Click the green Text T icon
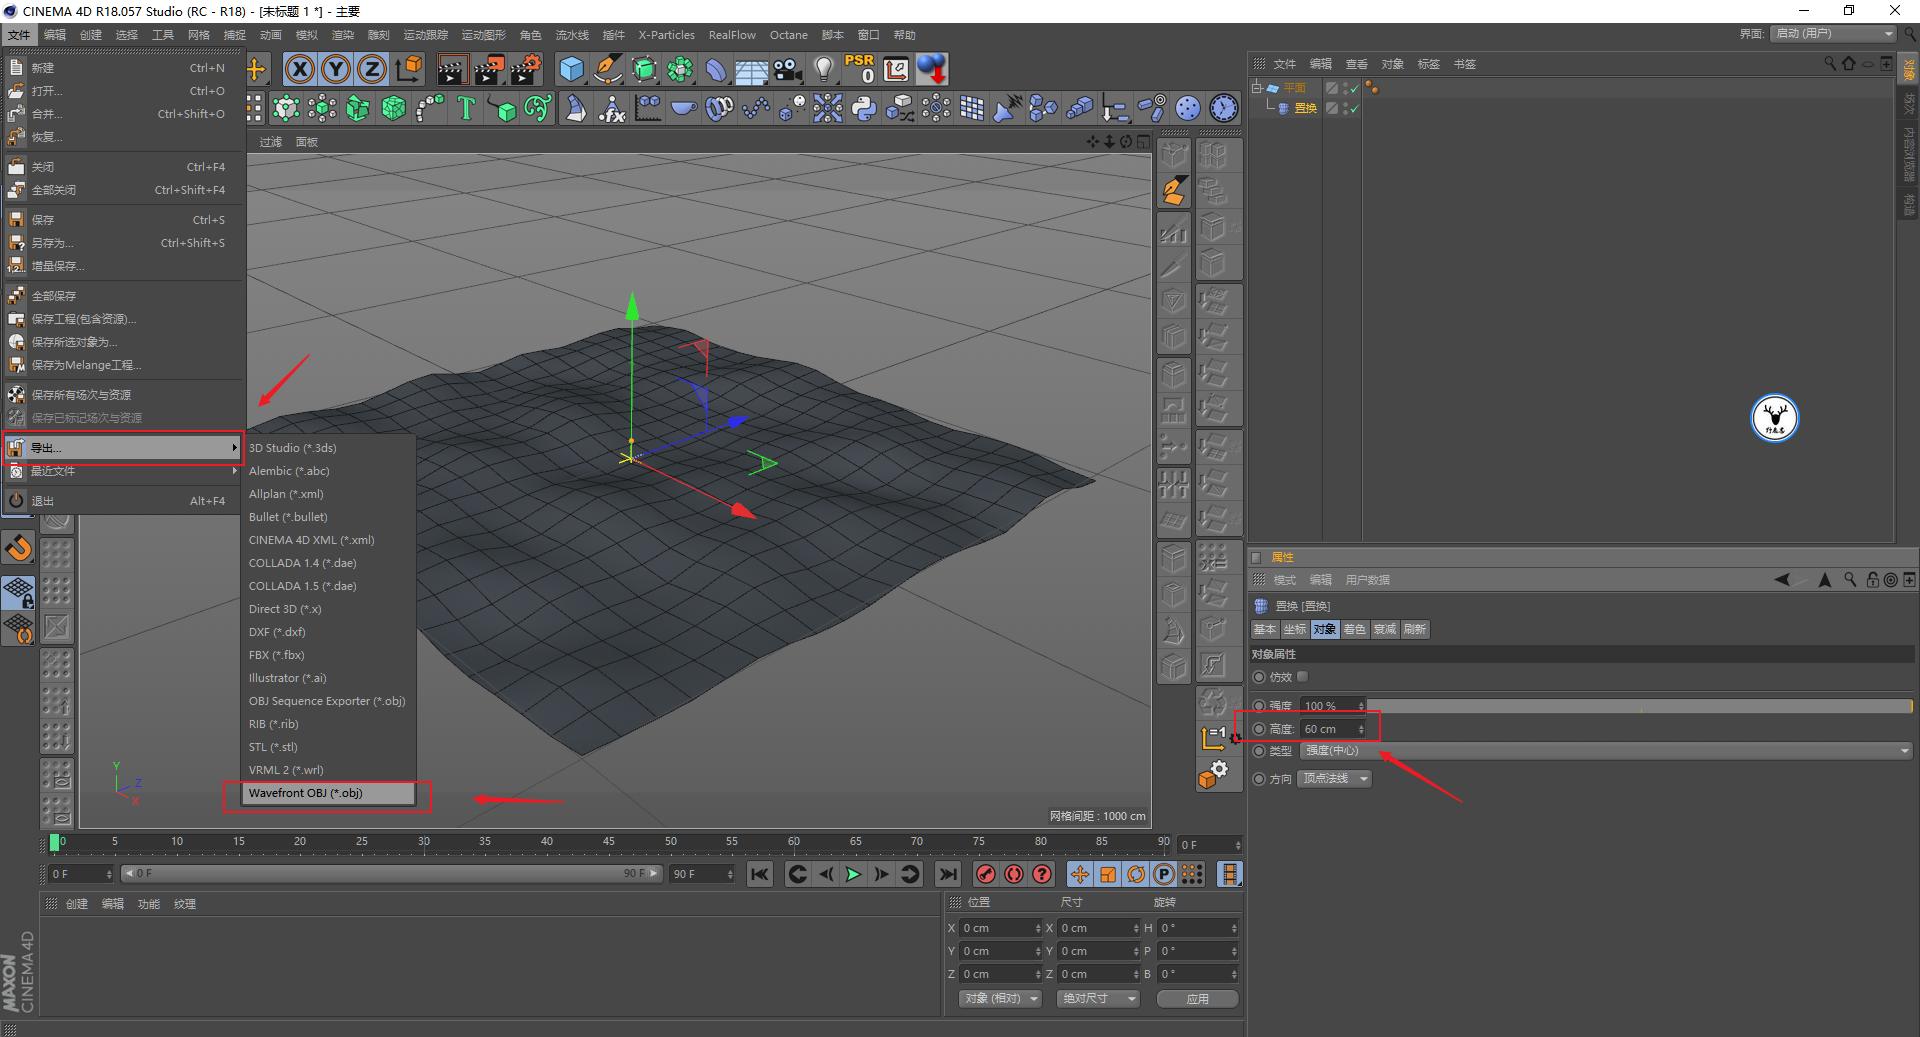Image resolution: width=1920 pixels, height=1037 pixels. pyautogui.click(x=465, y=108)
